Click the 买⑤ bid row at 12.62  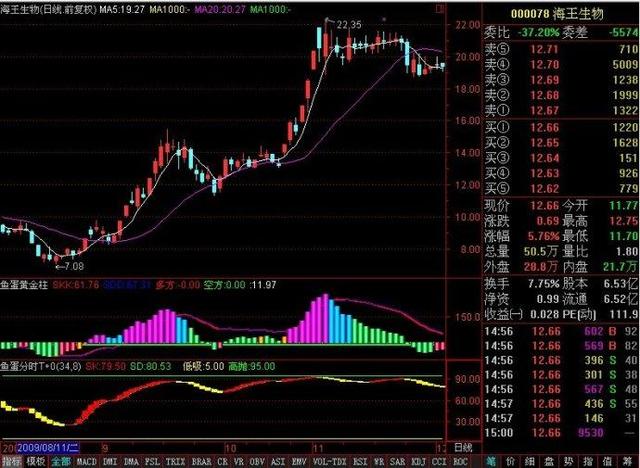tap(561, 189)
